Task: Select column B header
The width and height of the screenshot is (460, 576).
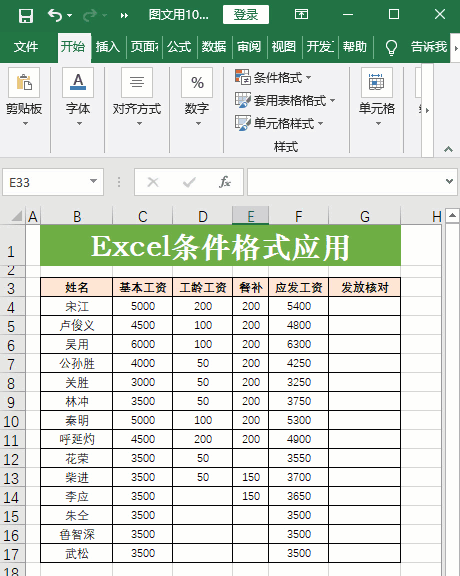Action: [76, 216]
